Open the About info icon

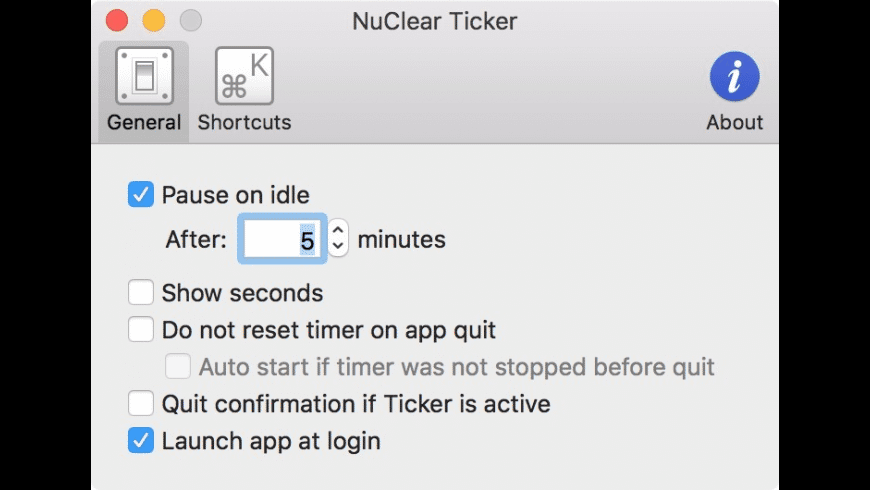pyautogui.click(x=735, y=77)
